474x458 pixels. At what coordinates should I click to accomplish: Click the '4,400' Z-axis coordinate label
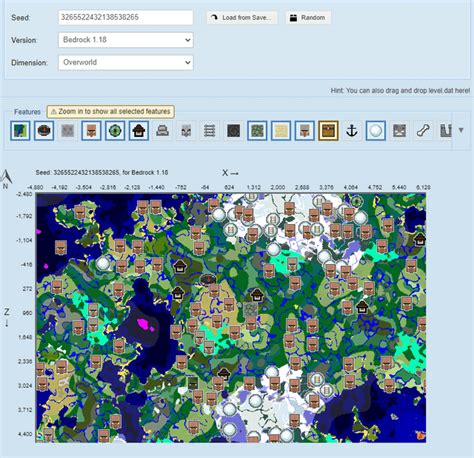25,434
